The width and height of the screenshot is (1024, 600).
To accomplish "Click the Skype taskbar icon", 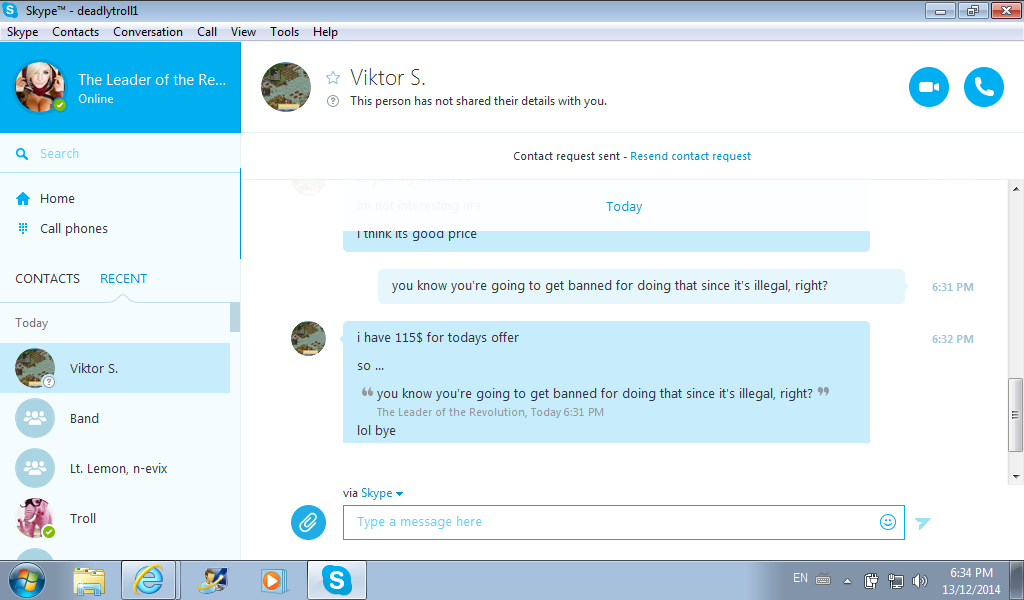I will click(337, 580).
